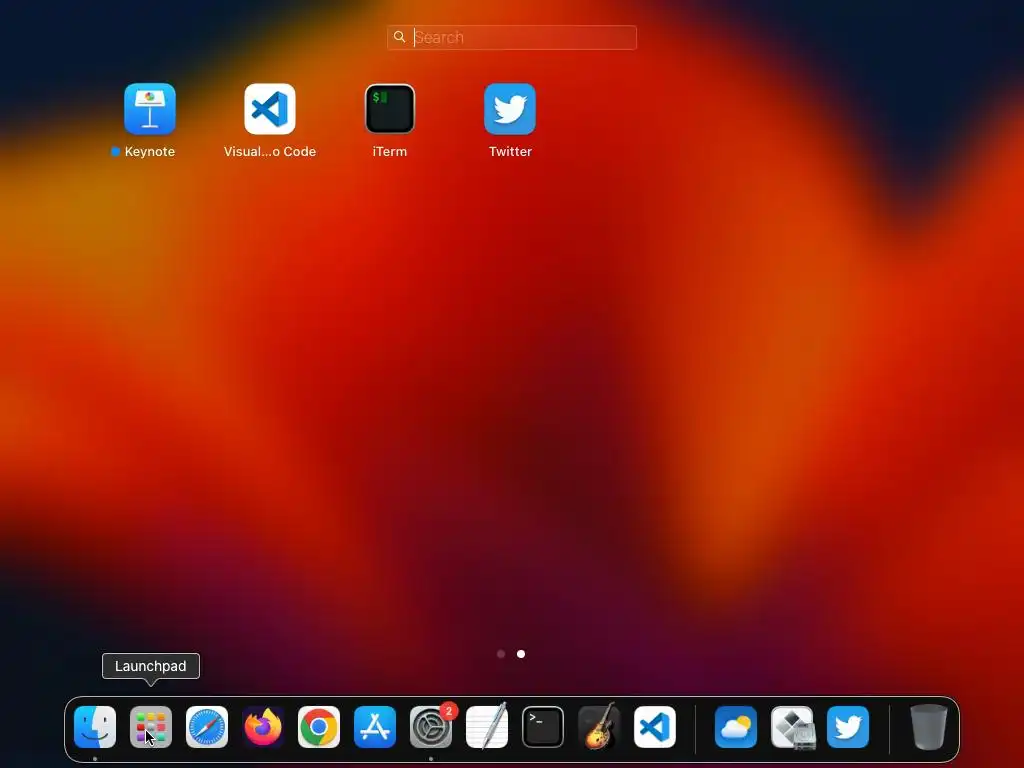Click the magnifying glass in the search field
The height and width of the screenshot is (768, 1024).
[x=400, y=37]
